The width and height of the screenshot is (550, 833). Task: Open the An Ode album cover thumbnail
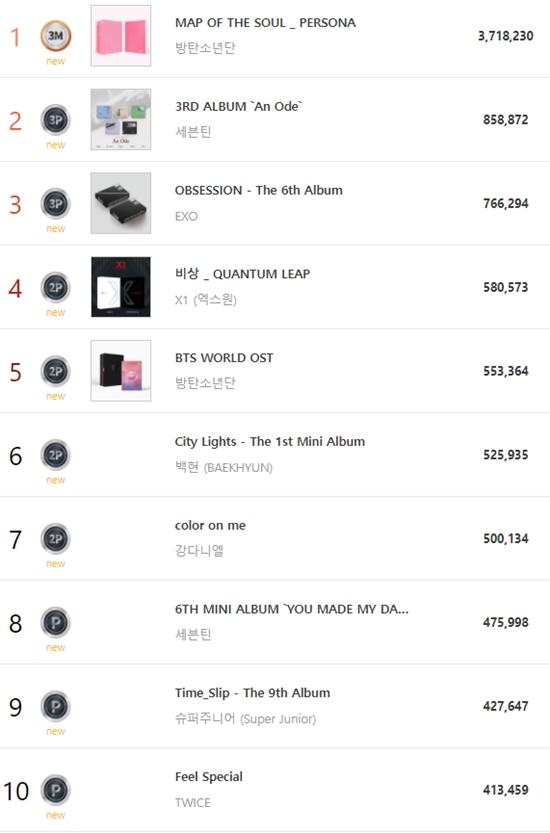(x=121, y=120)
